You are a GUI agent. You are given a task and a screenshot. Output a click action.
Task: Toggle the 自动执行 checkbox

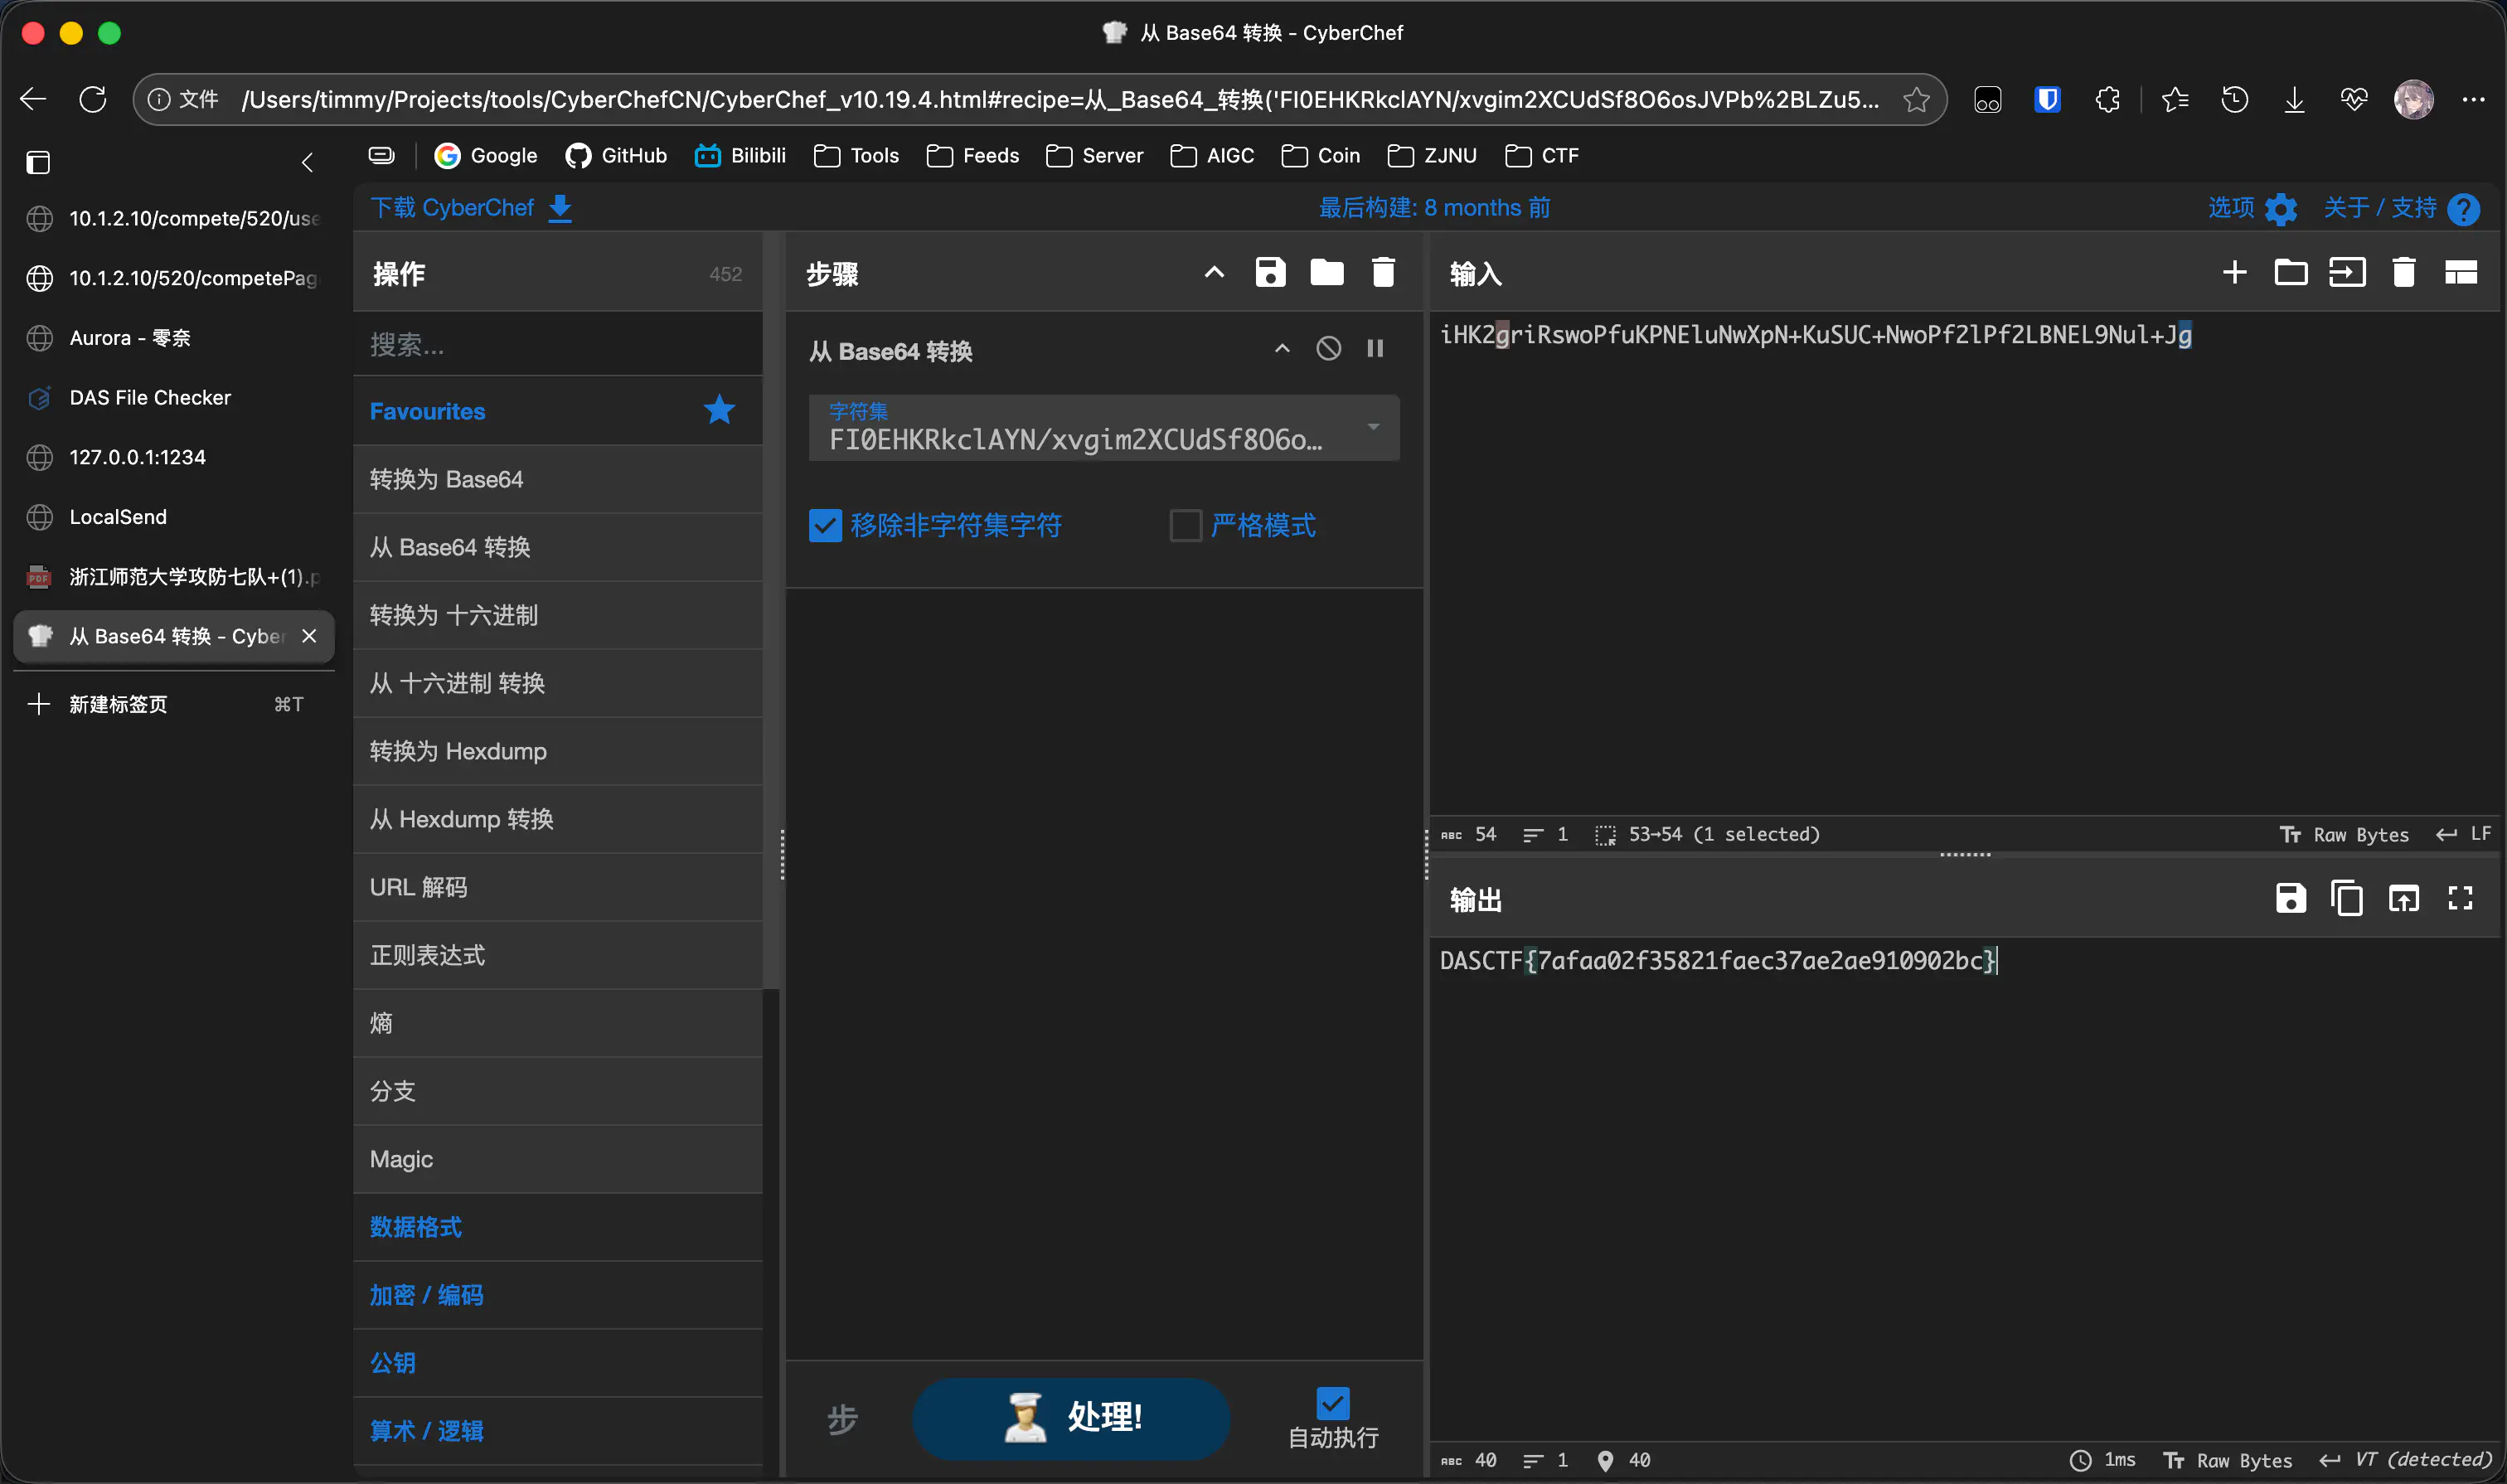pos(1332,1403)
